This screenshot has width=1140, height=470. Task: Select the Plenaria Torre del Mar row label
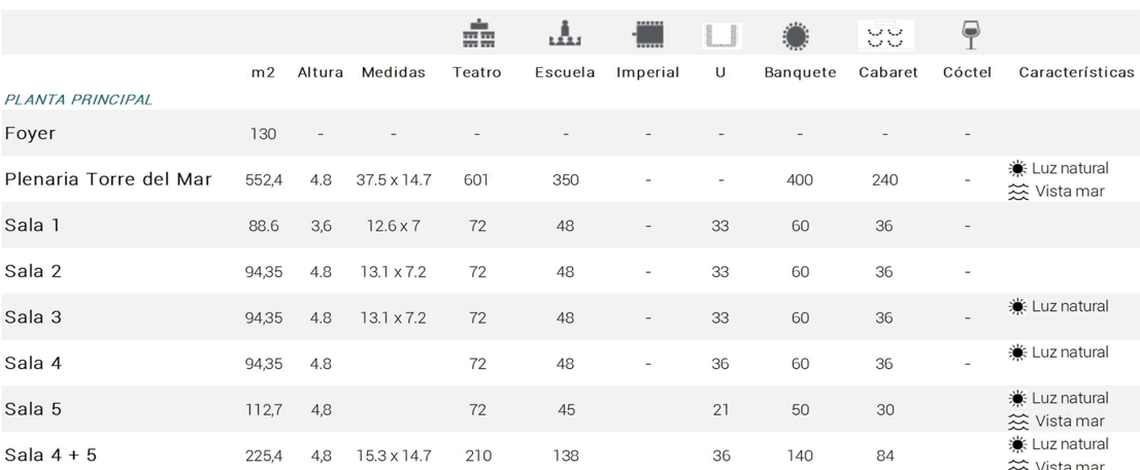108,180
